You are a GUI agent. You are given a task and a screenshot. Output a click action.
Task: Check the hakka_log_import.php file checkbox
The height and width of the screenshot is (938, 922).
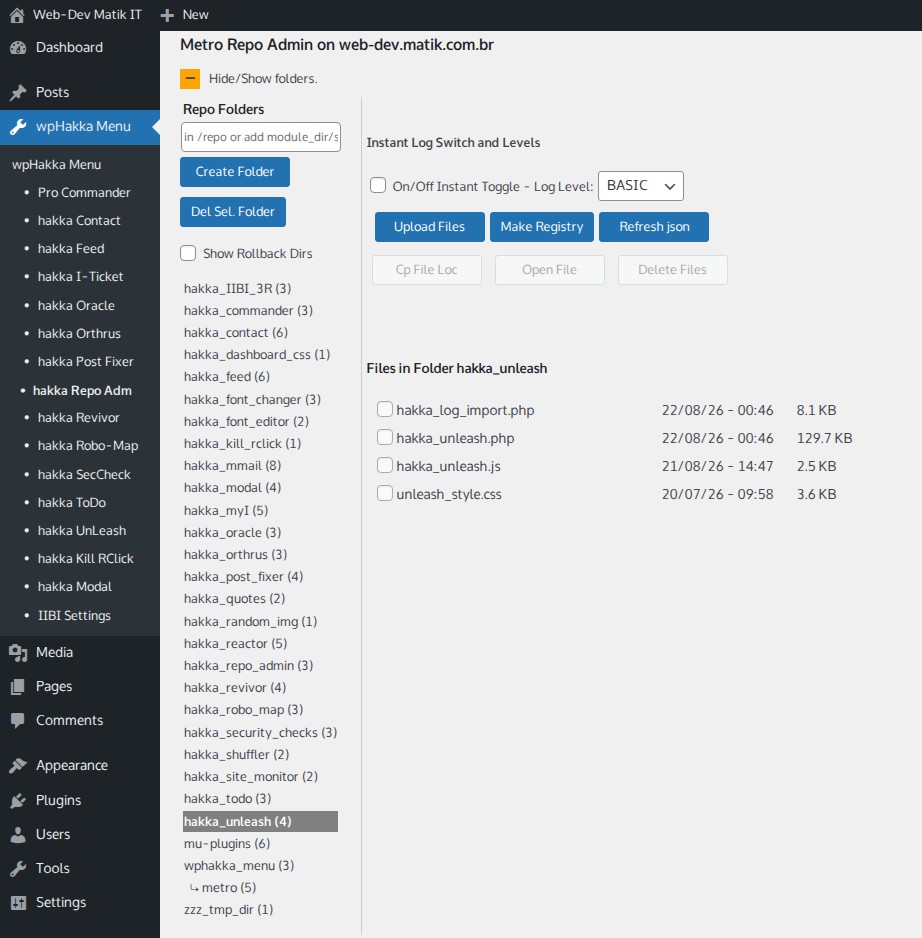385,409
